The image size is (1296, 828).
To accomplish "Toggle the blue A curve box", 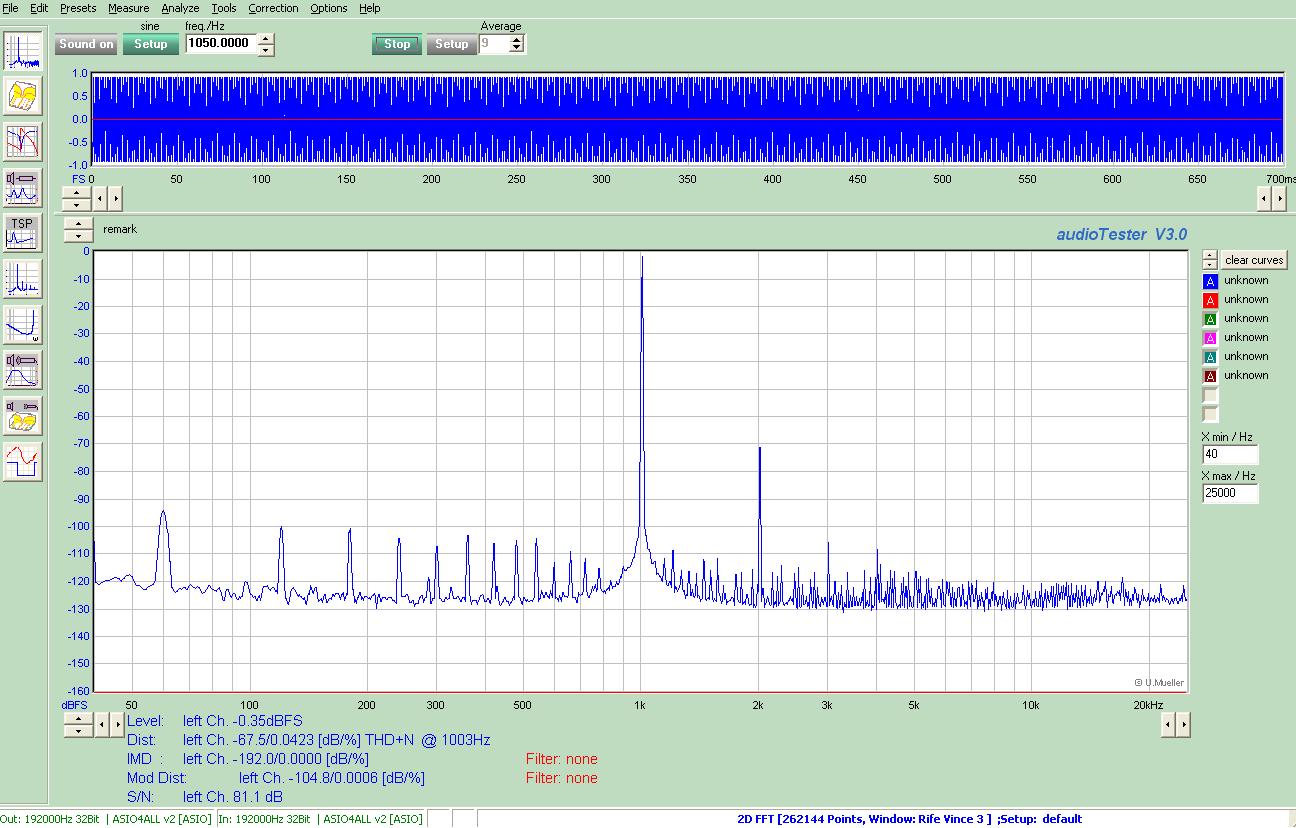I will [x=1210, y=281].
